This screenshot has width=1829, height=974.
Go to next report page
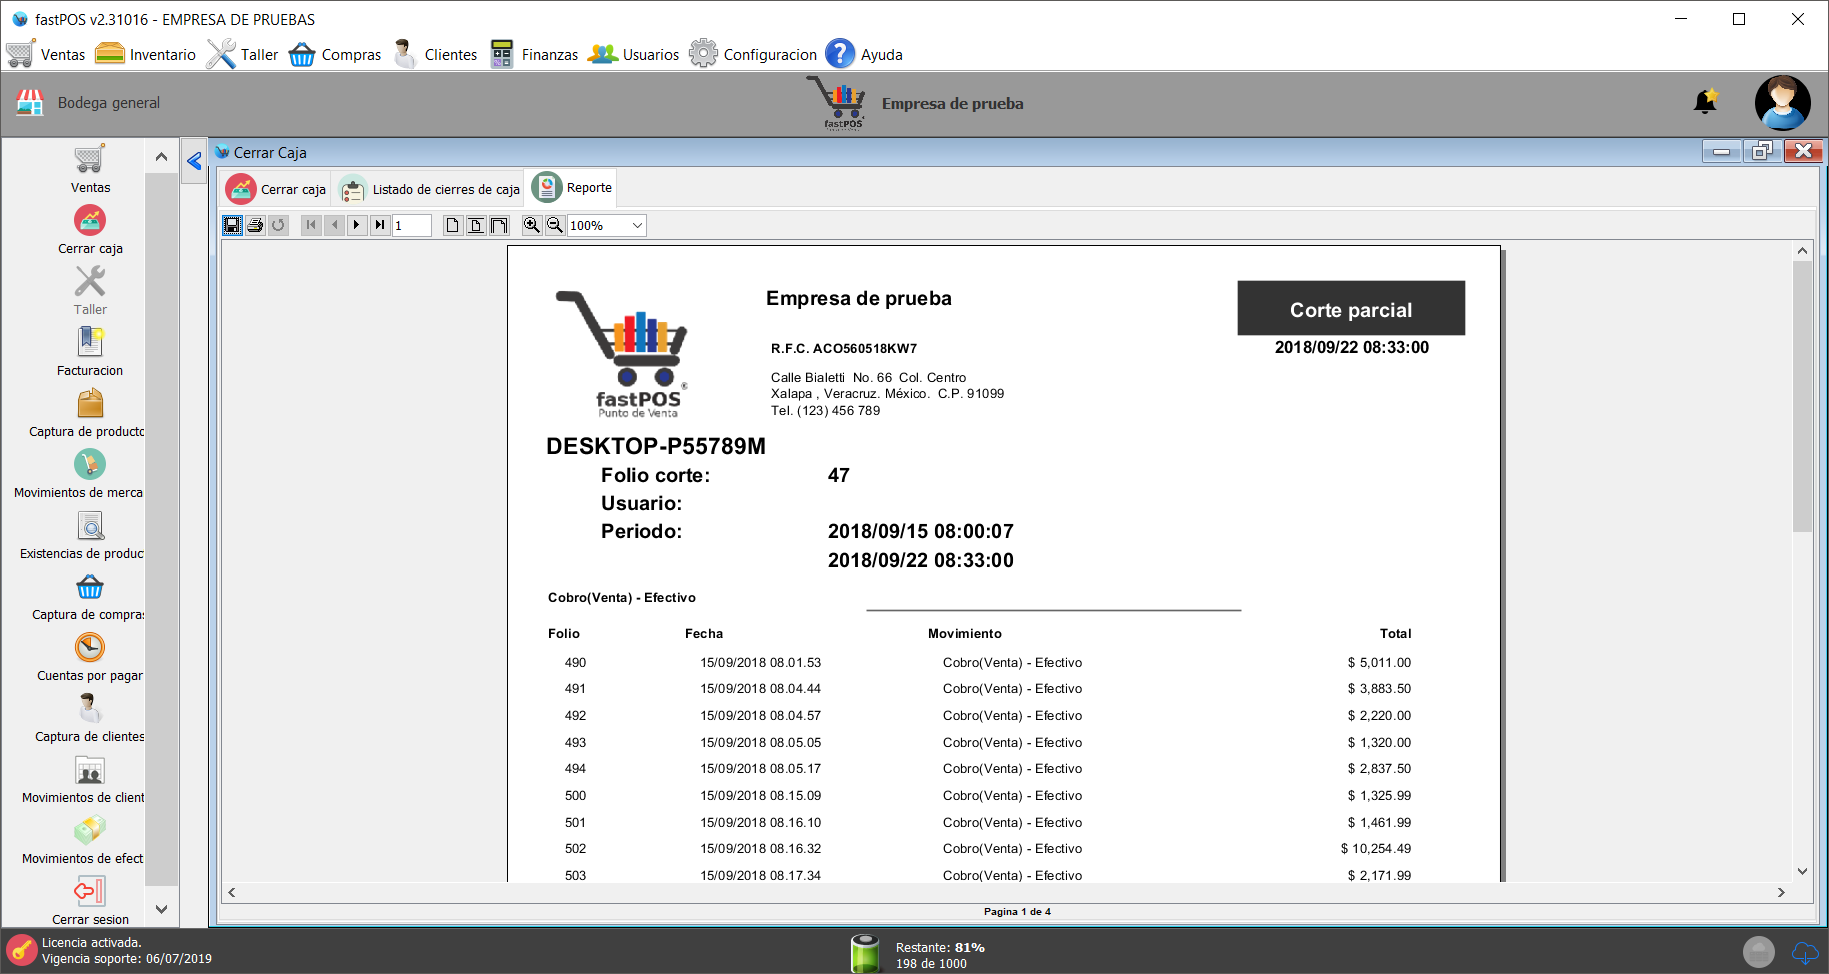tap(357, 225)
